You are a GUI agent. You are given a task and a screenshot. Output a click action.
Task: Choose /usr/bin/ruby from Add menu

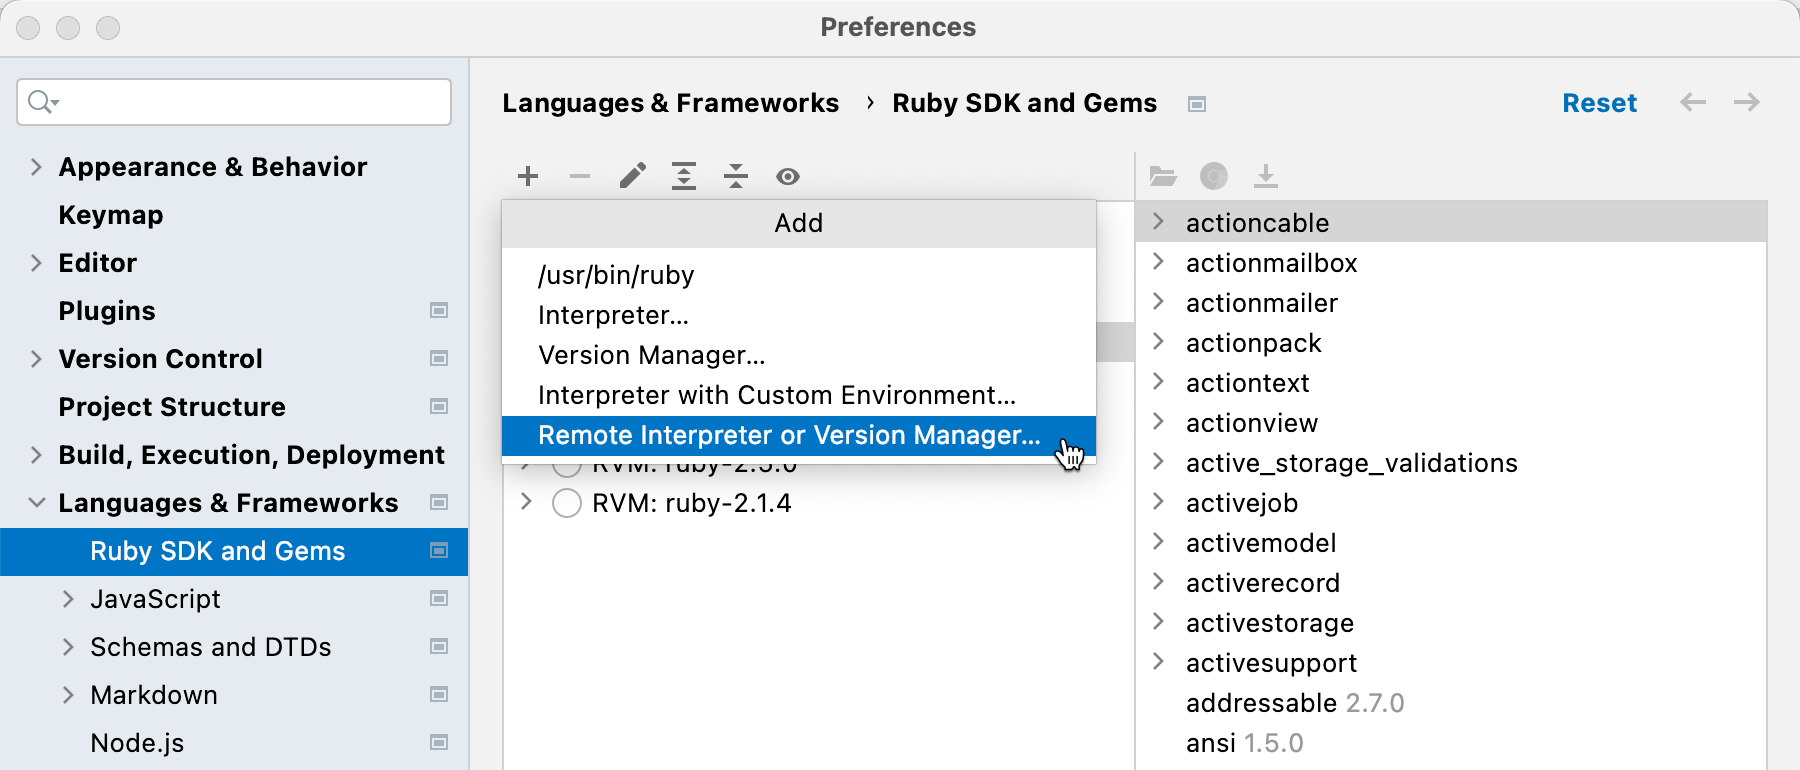coord(799,275)
